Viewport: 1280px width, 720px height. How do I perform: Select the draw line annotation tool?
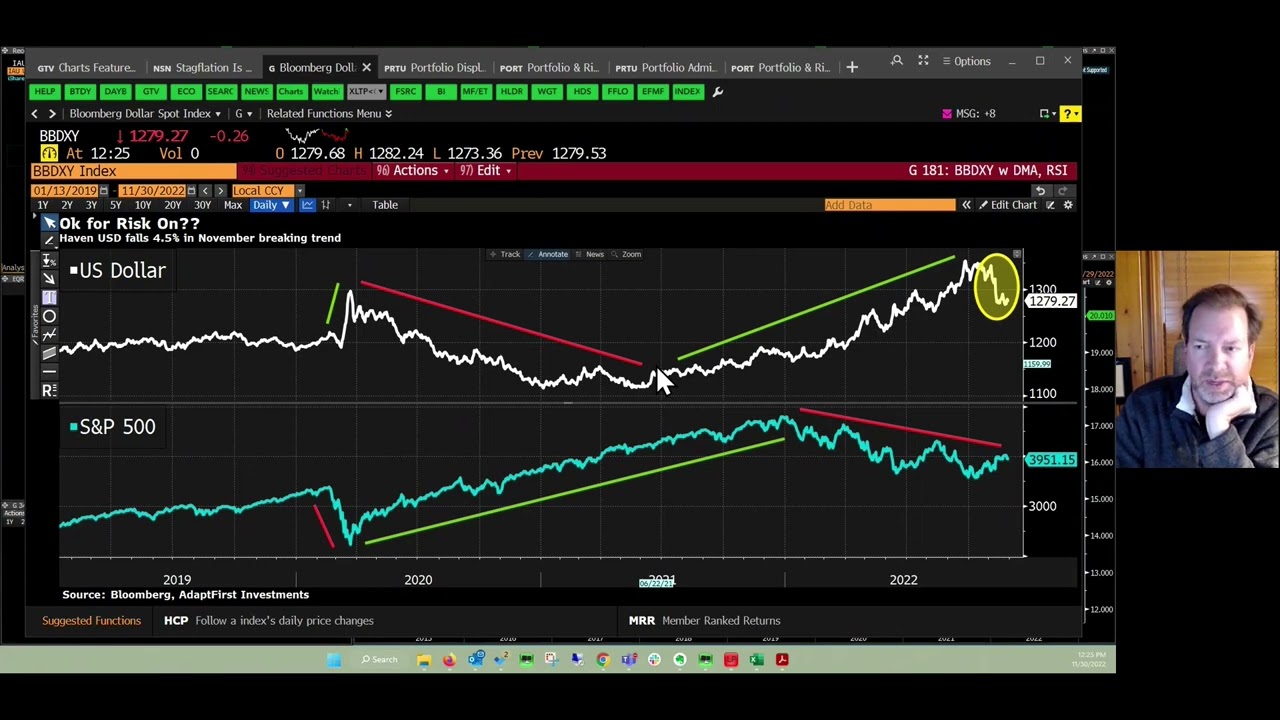point(49,241)
